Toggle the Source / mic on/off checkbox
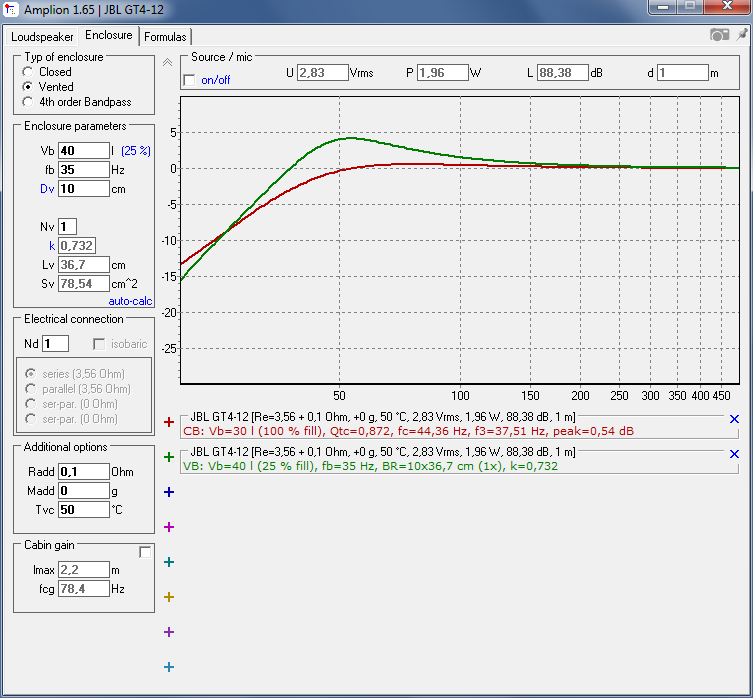This screenshot has width=753, height=698. pyautogui.click(x=190, y=80)
